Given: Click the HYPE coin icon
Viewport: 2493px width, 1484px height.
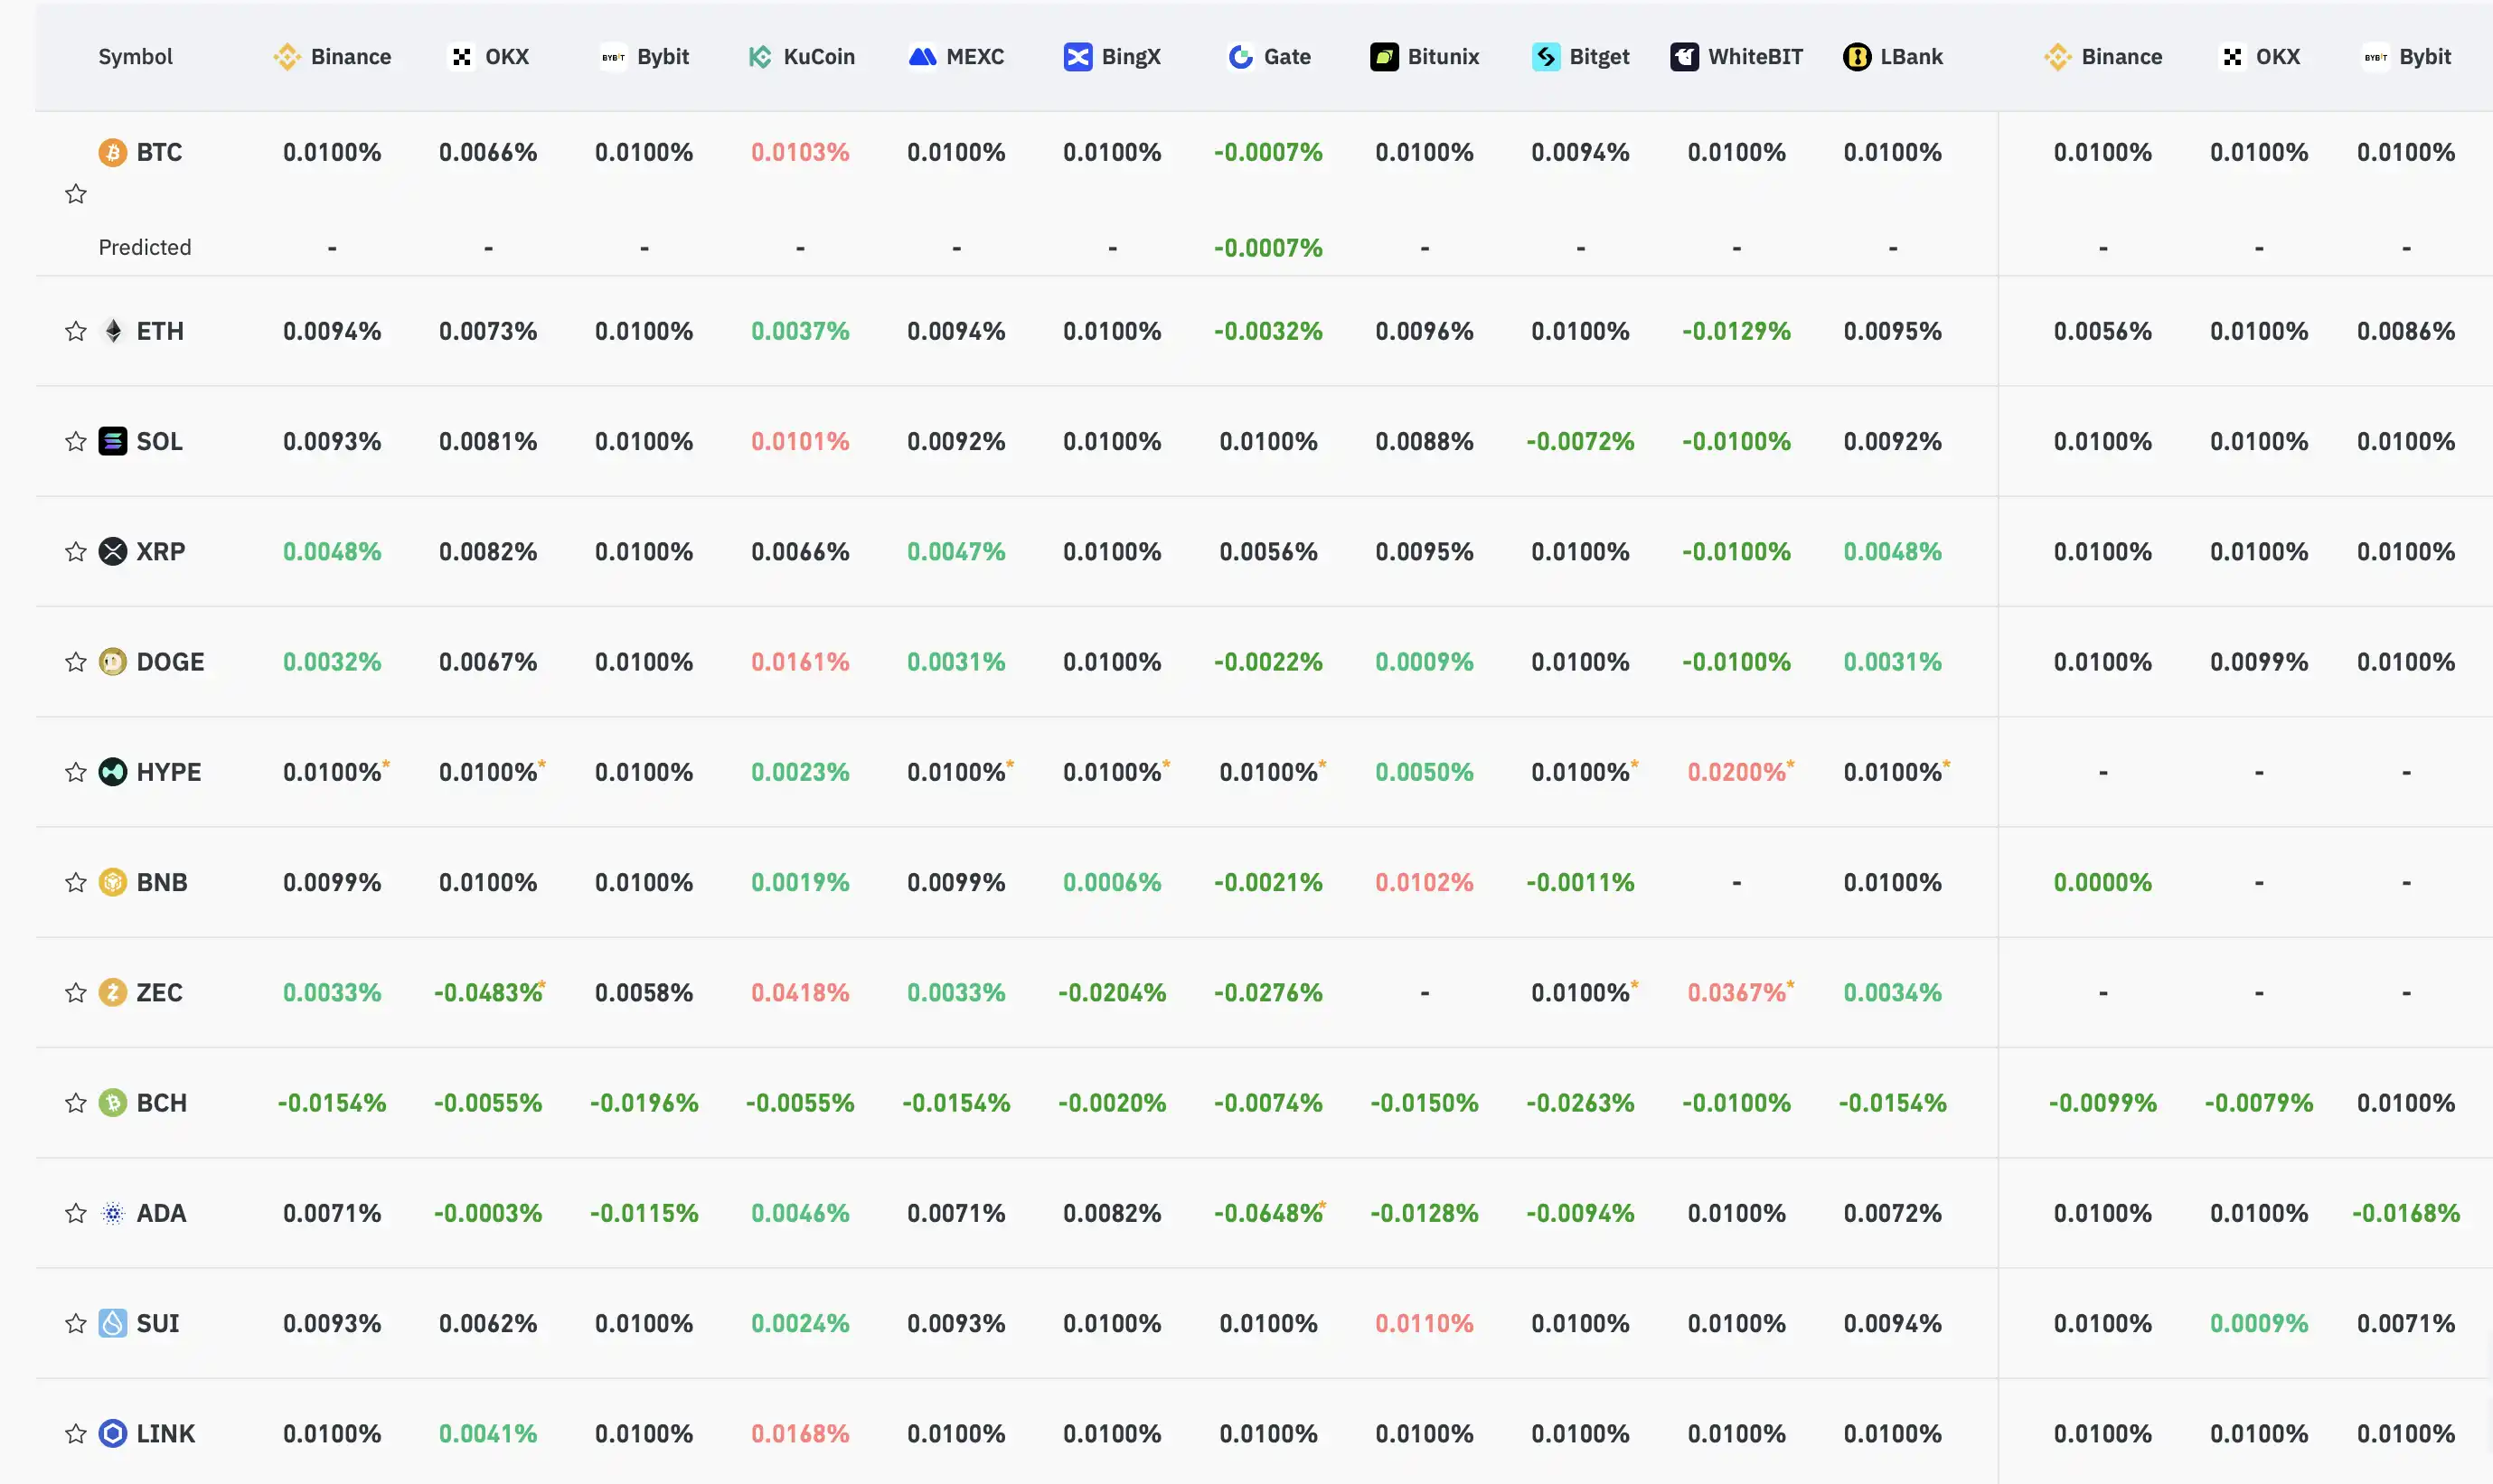Looking at the screenshot, I should point(113,772).
